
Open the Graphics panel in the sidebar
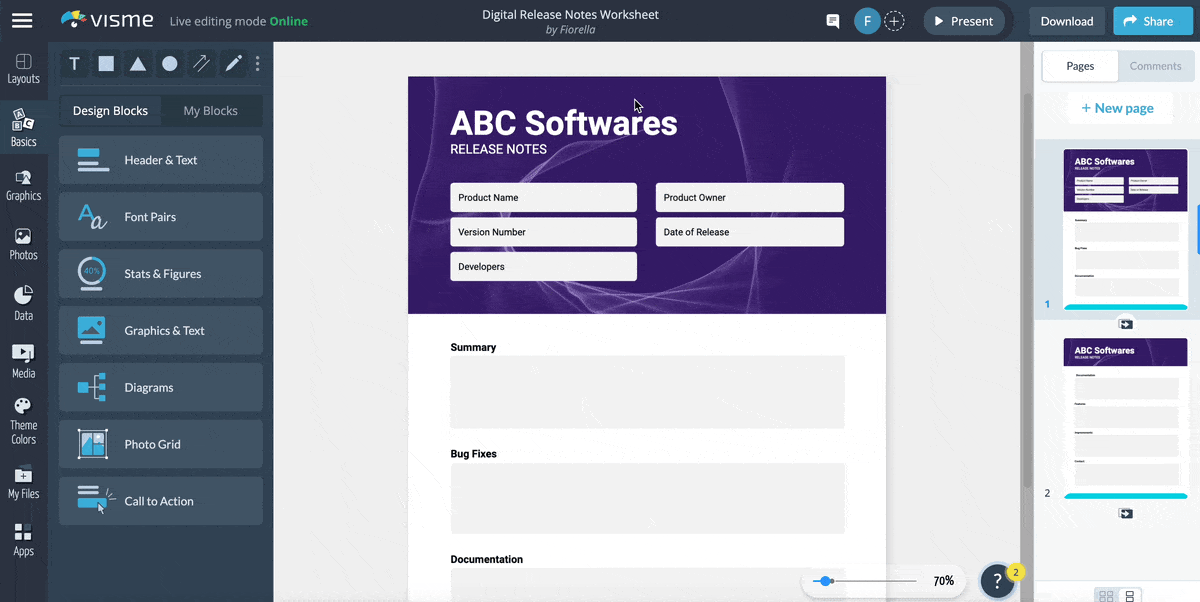tap(23, 183)
